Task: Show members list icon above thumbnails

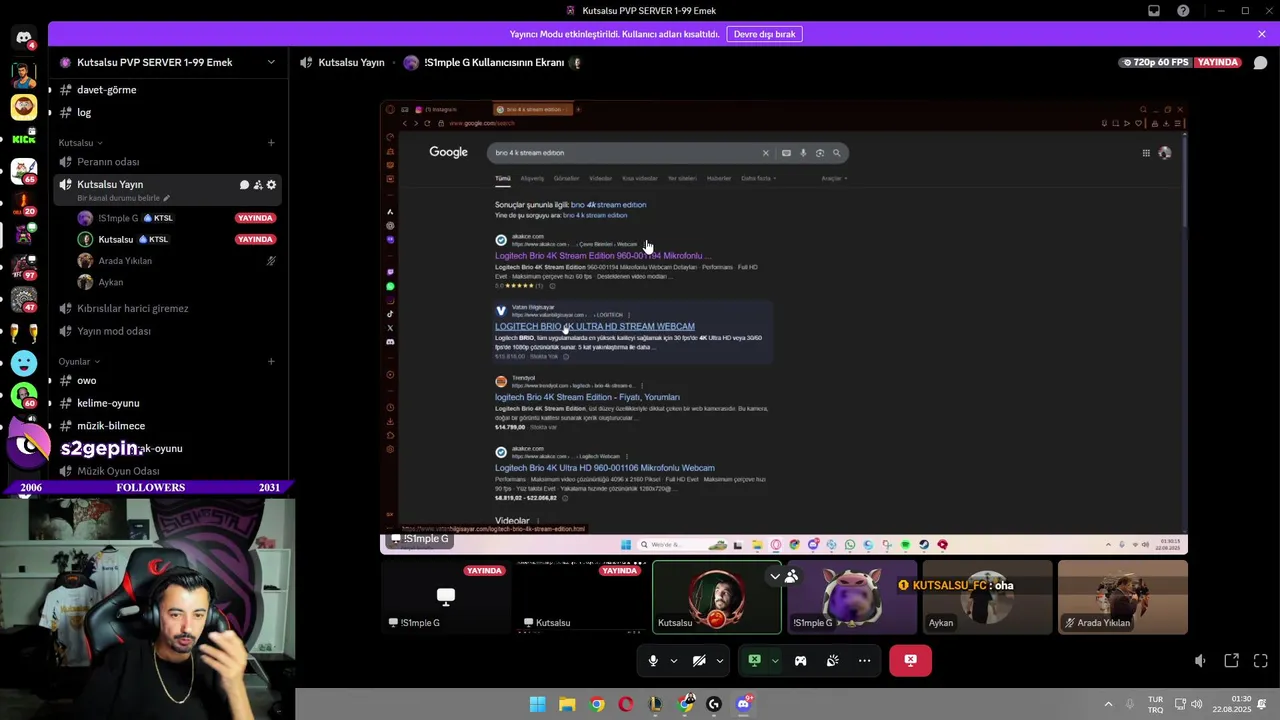Action: click(791, 576)
